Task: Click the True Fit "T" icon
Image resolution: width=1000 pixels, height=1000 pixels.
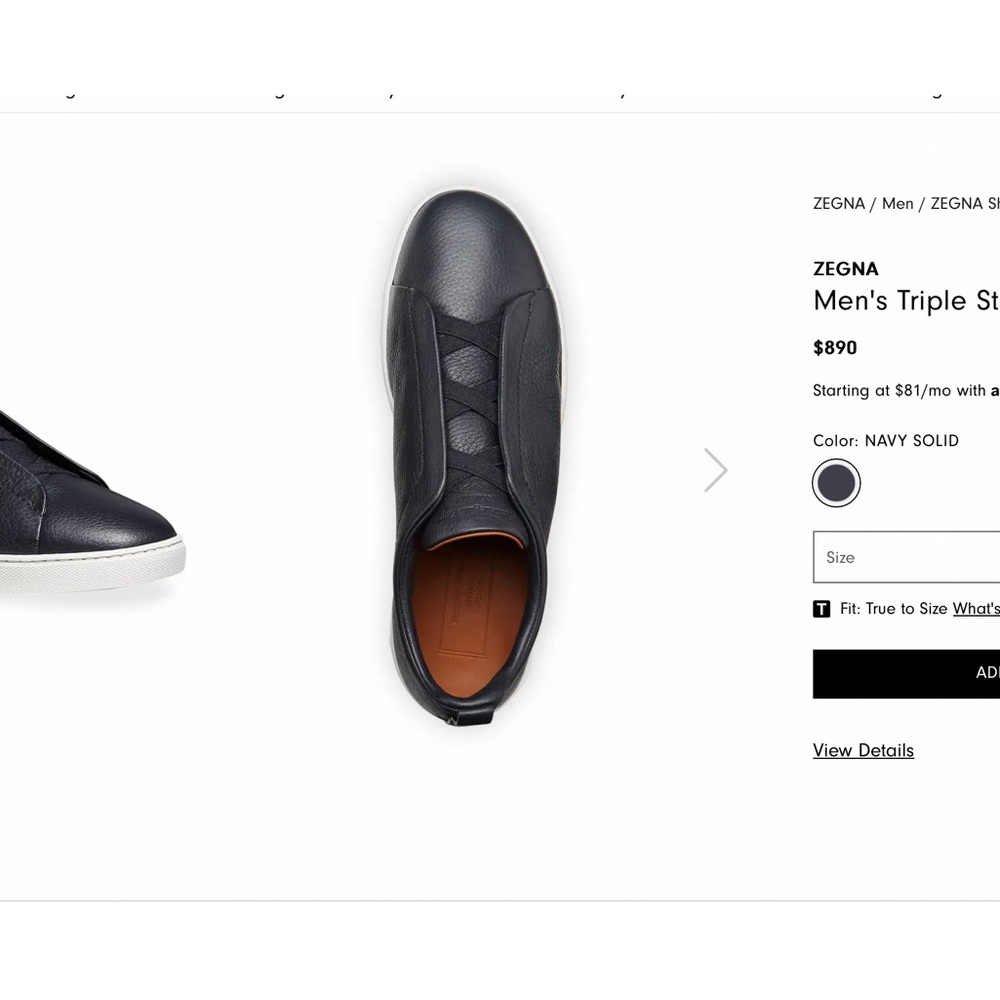Action: (x=821, y=608)
